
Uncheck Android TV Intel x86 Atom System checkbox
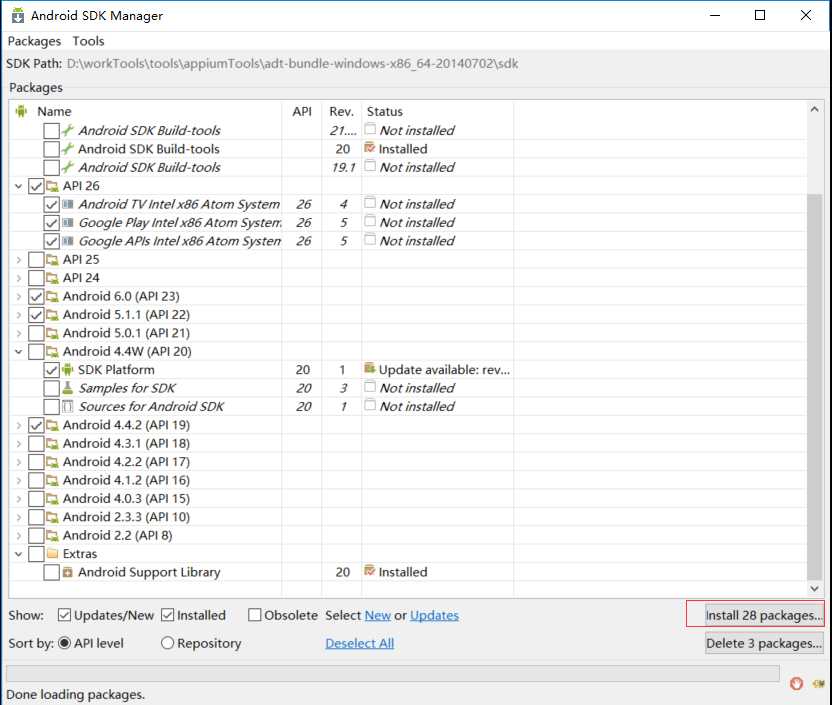(51, 204)
